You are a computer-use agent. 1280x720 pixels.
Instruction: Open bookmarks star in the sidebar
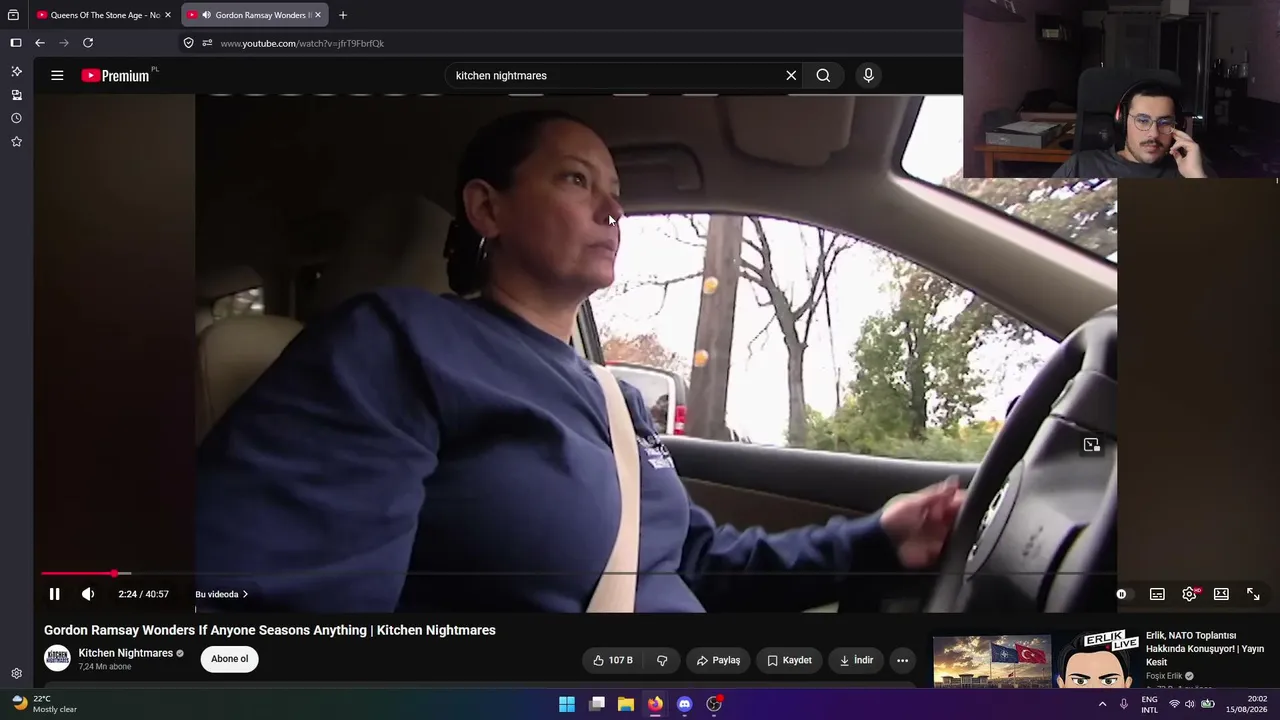pos(16,142)
